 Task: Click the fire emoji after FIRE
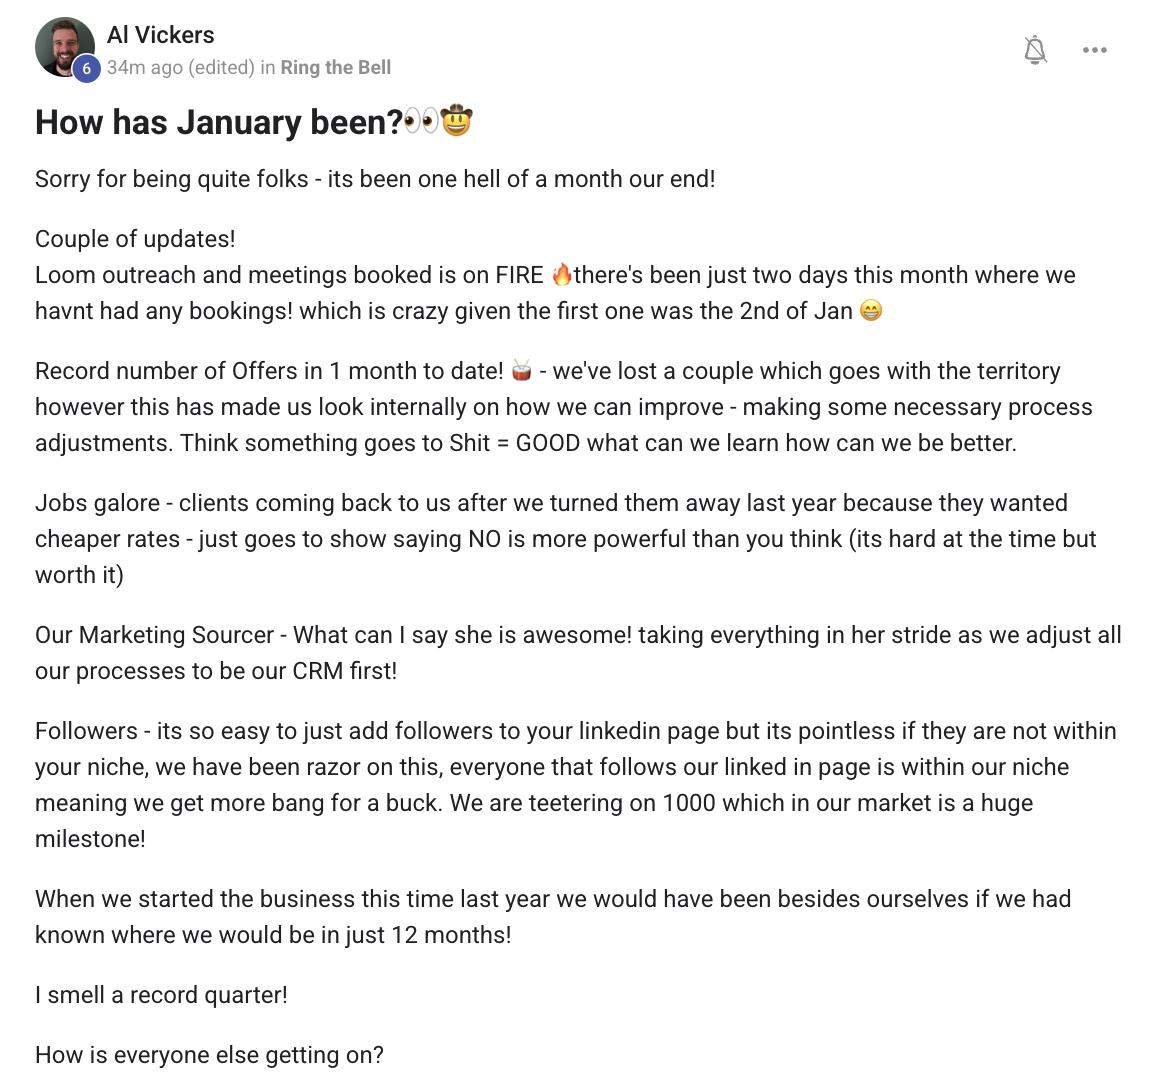(562, 275)
